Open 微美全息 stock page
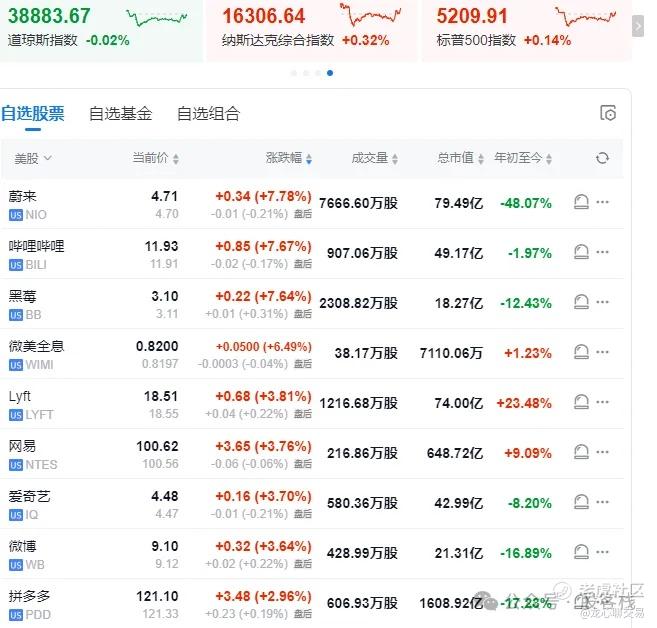This screenshot has height=628, width=657. pos(36,346)
